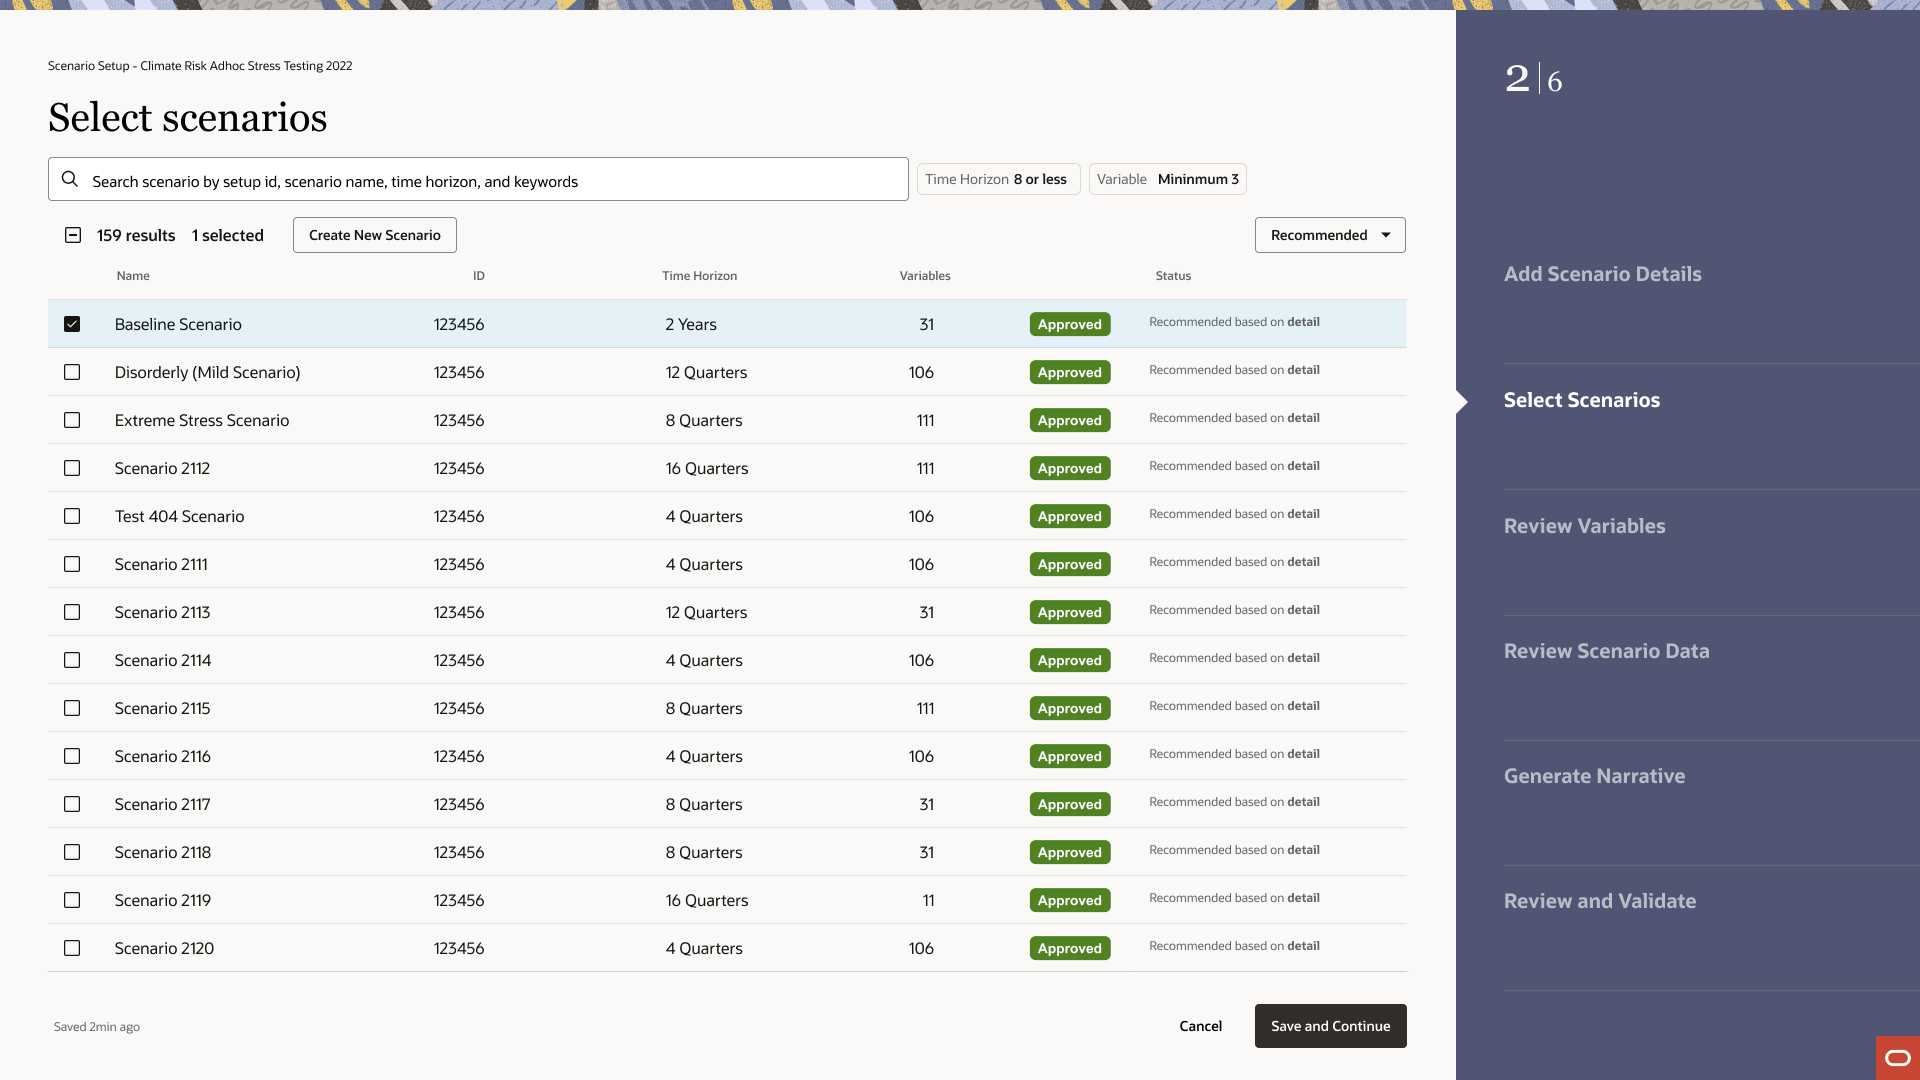Open the Select Scenarios step

[x=1581, y=400]
